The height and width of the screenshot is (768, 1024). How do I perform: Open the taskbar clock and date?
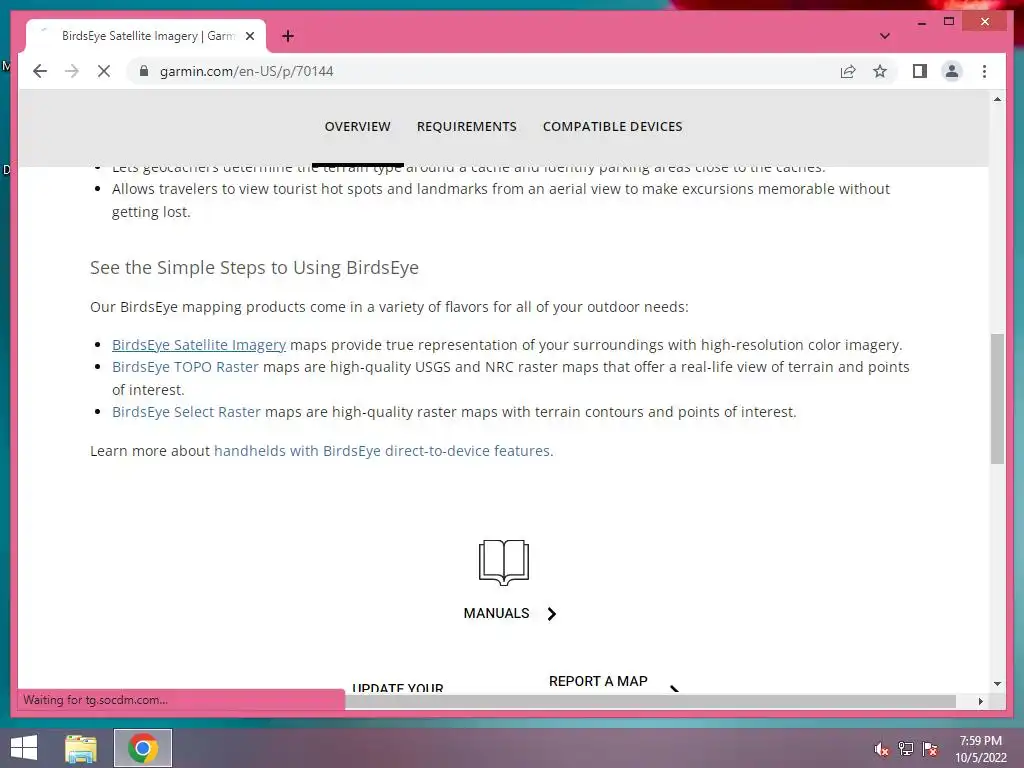pyautogui.click(x=981, y=749)
